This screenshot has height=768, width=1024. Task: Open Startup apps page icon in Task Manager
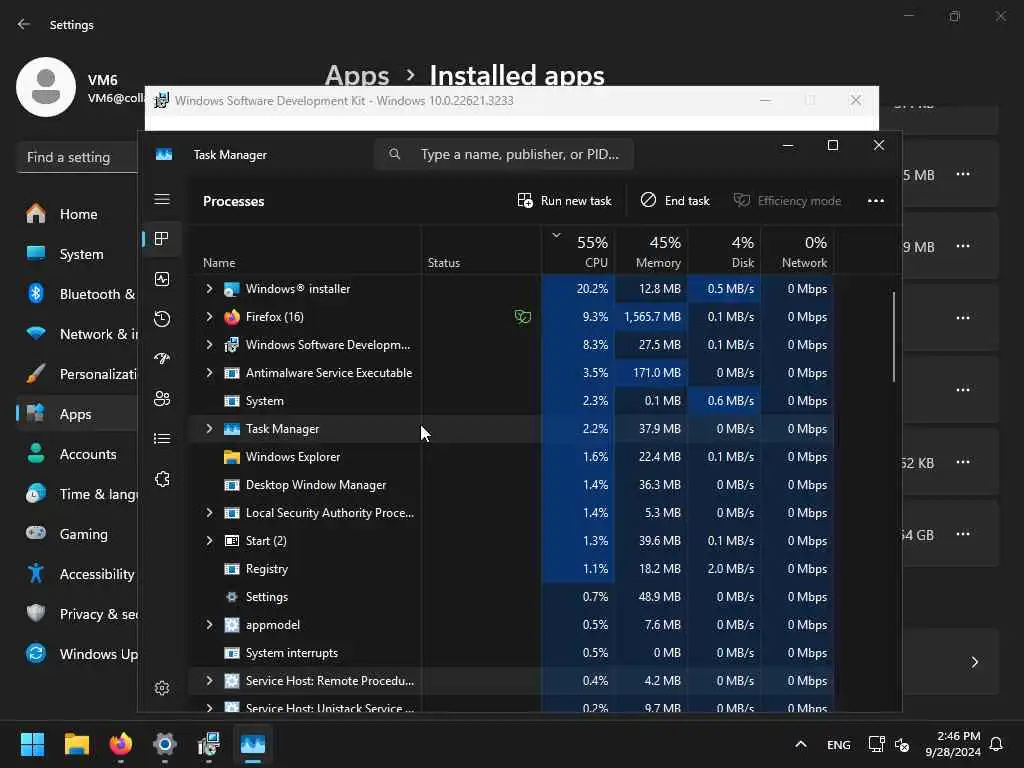(162, 359)
